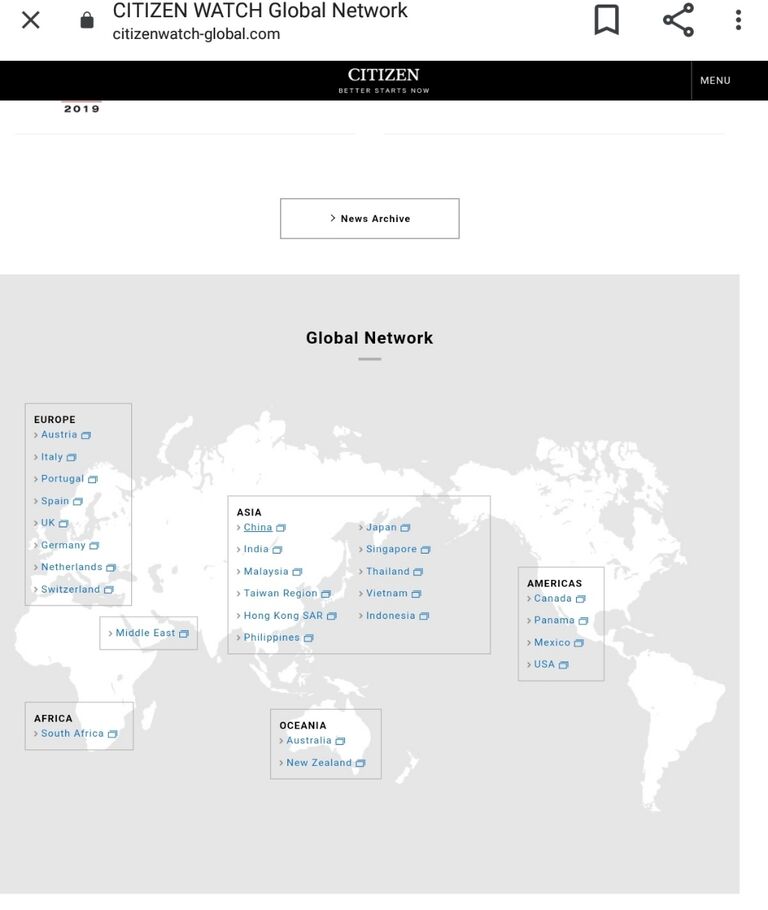This screenshot has height=910, width=768.
Task: Visit the Japan link
Action: (x=381, y=528)
